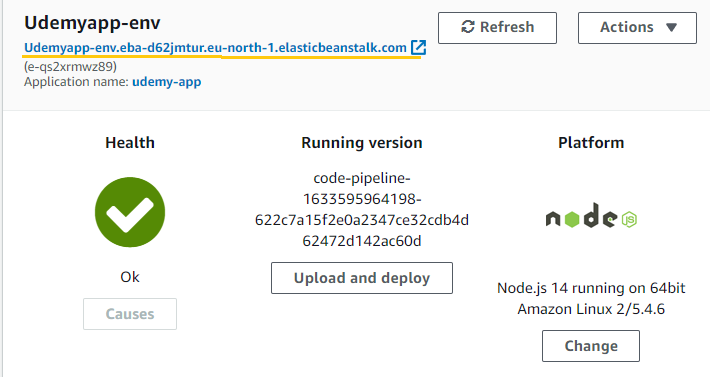This screenshot has width=710, height=377.
Task: Expand the Actions dropdown arrow
Action: (671, 27)
